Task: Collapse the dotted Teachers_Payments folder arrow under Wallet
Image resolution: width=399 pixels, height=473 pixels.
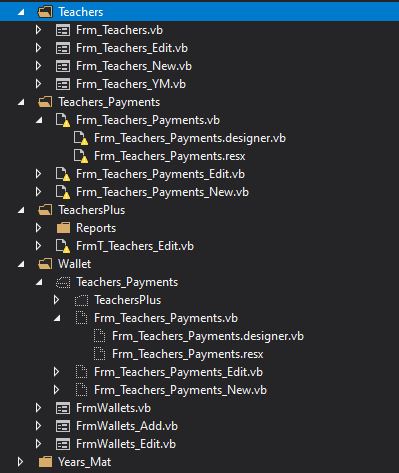Action: pos(39,282)
